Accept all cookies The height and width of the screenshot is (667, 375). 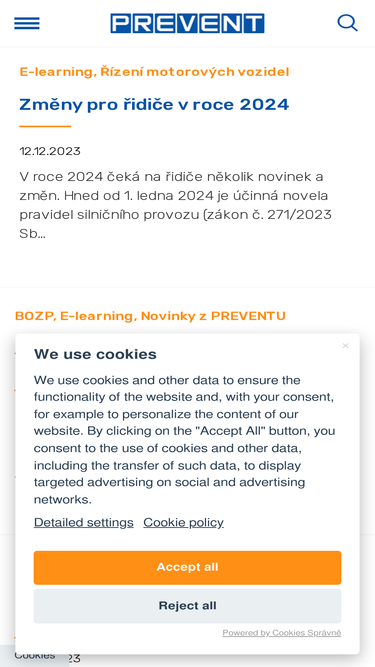pyautogui.click(x=188, y=567)
